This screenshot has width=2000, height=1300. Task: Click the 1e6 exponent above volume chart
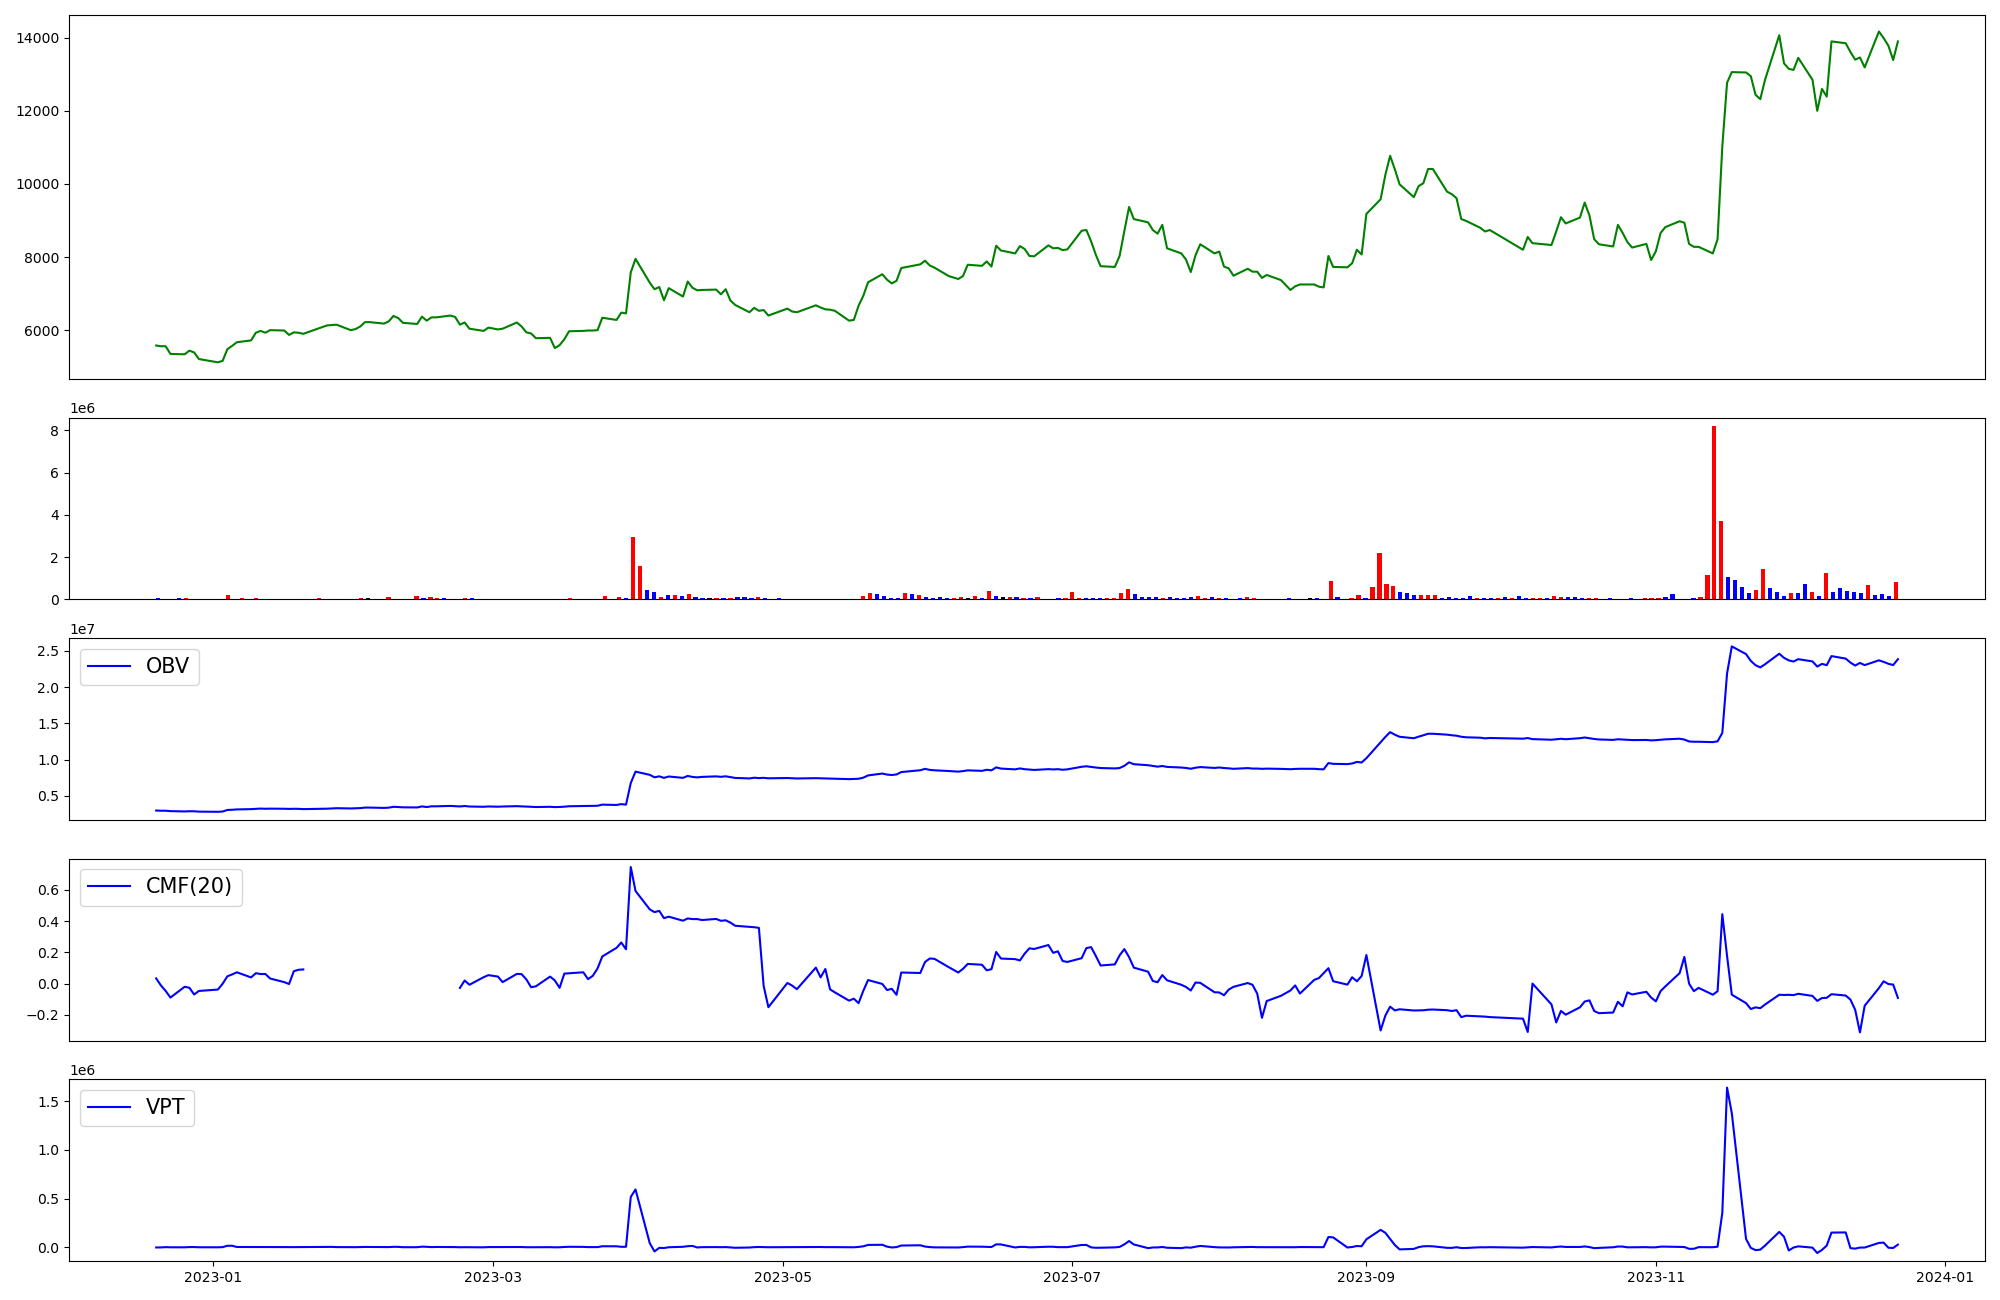(x=82, y=408)
